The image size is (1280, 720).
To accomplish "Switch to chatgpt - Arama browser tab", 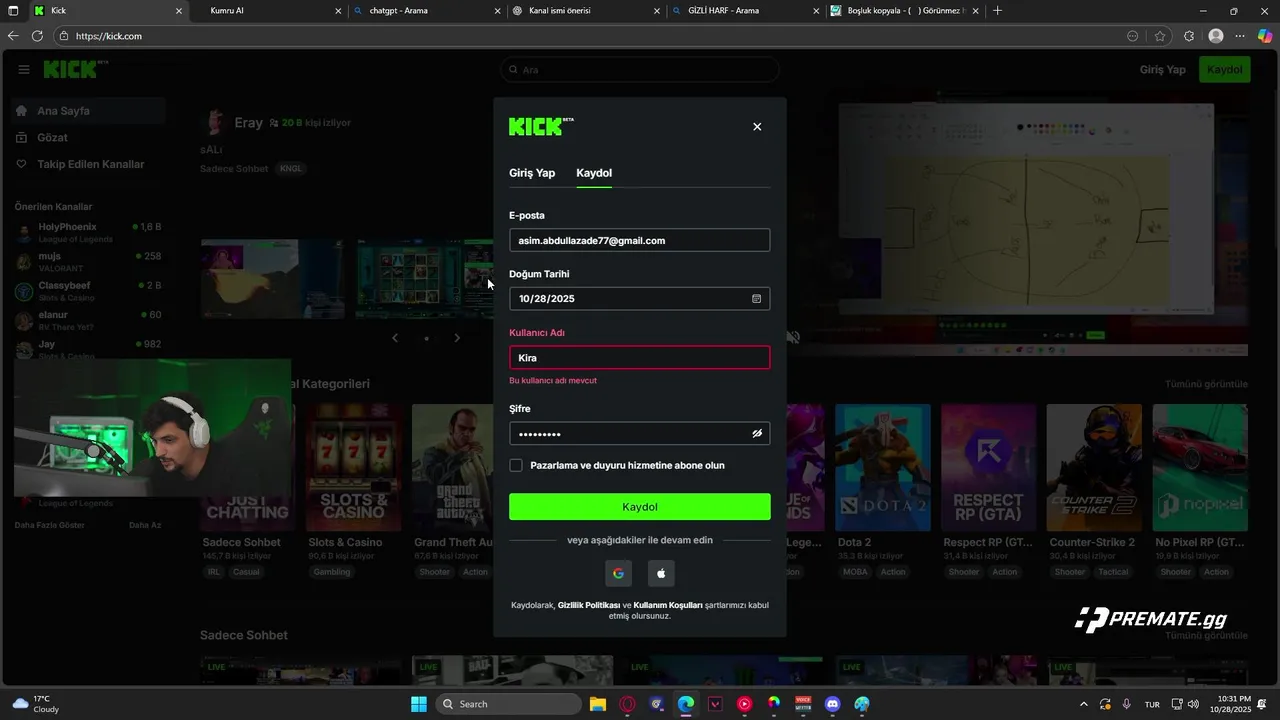I will tap(428, 11).
